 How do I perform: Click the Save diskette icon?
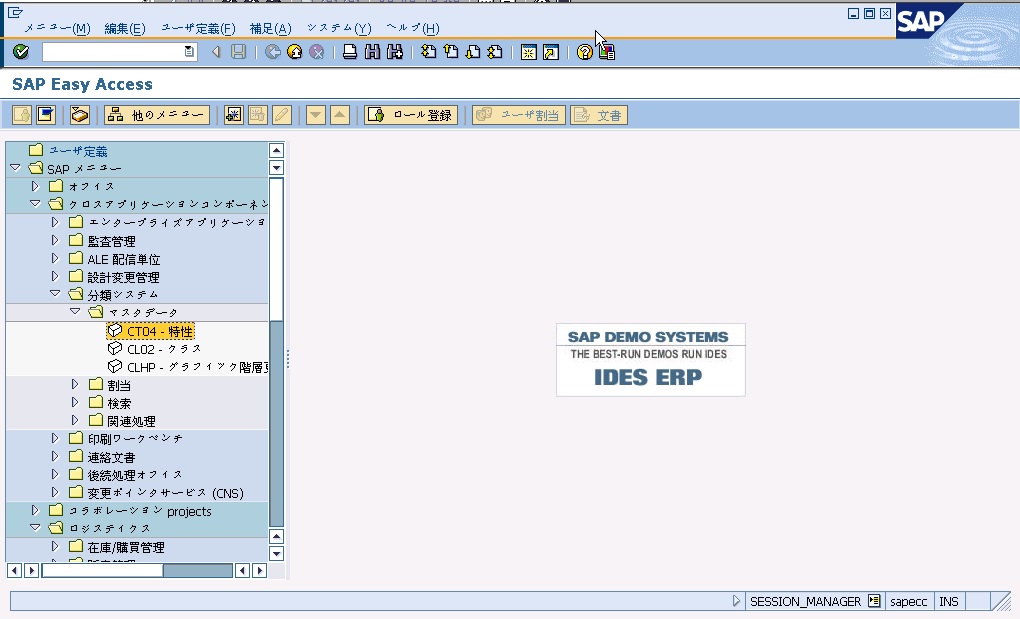pyautogui.click(x=238, y=51)
